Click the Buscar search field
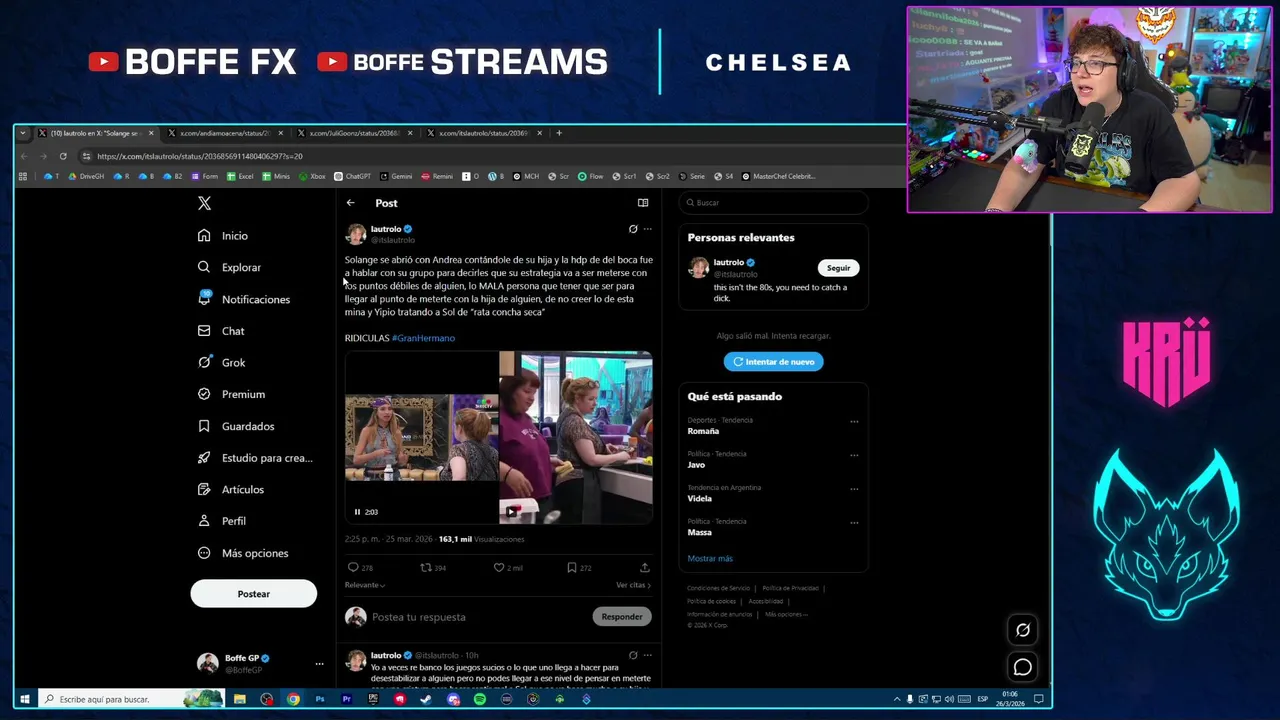Viewport: 1280px width, 720px height. pos(774,203)
